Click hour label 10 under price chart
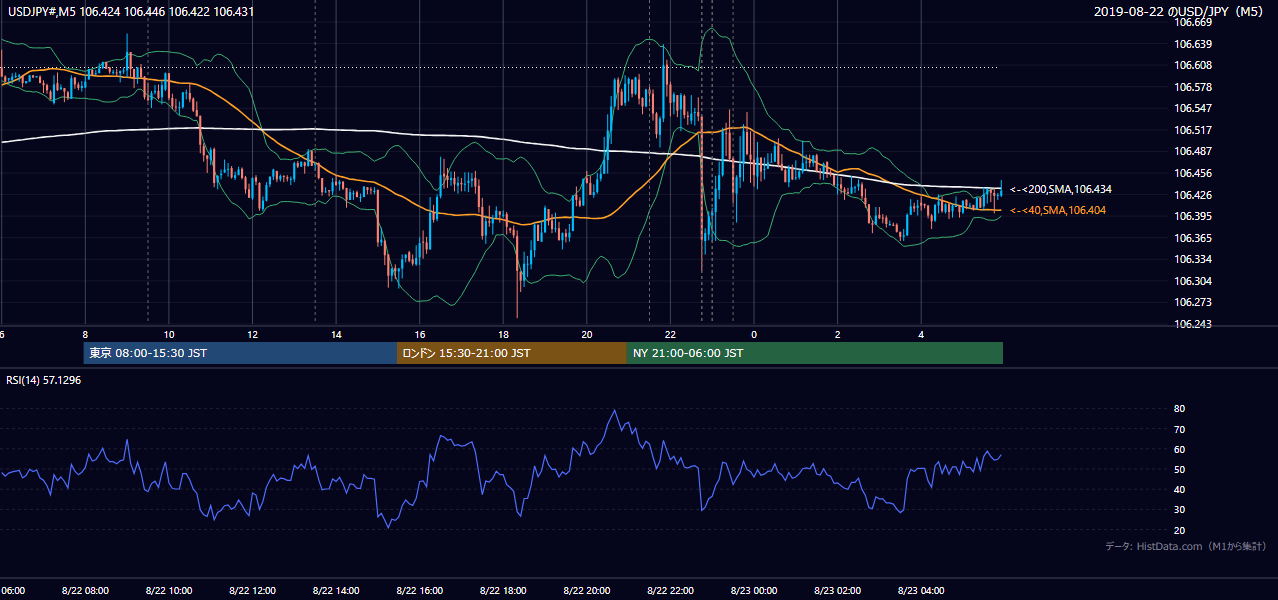The image size is (1278, 600). (169, 335)
